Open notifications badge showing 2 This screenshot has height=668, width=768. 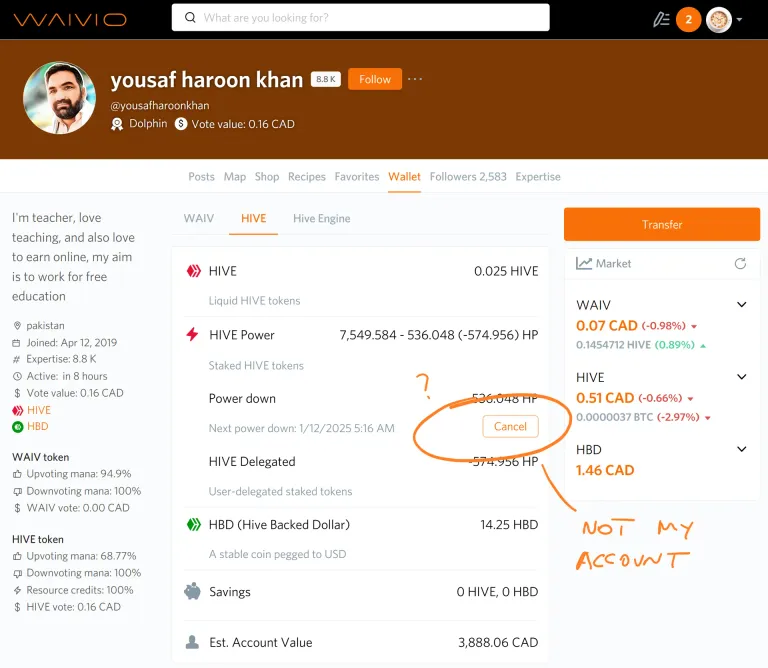[688, 20]
